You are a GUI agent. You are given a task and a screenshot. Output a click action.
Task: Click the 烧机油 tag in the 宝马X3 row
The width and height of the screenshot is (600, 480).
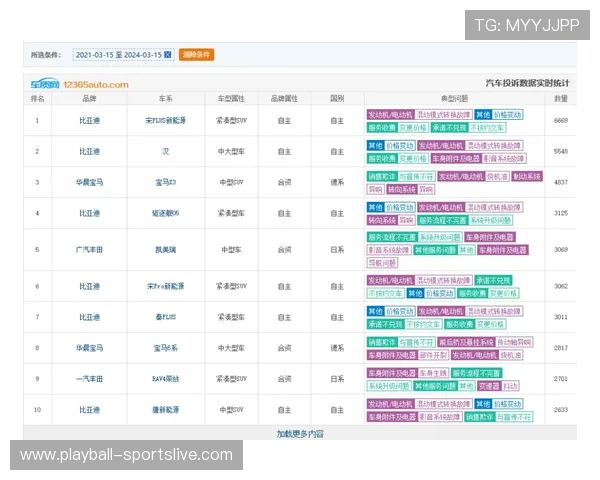[x=497, y=176]
